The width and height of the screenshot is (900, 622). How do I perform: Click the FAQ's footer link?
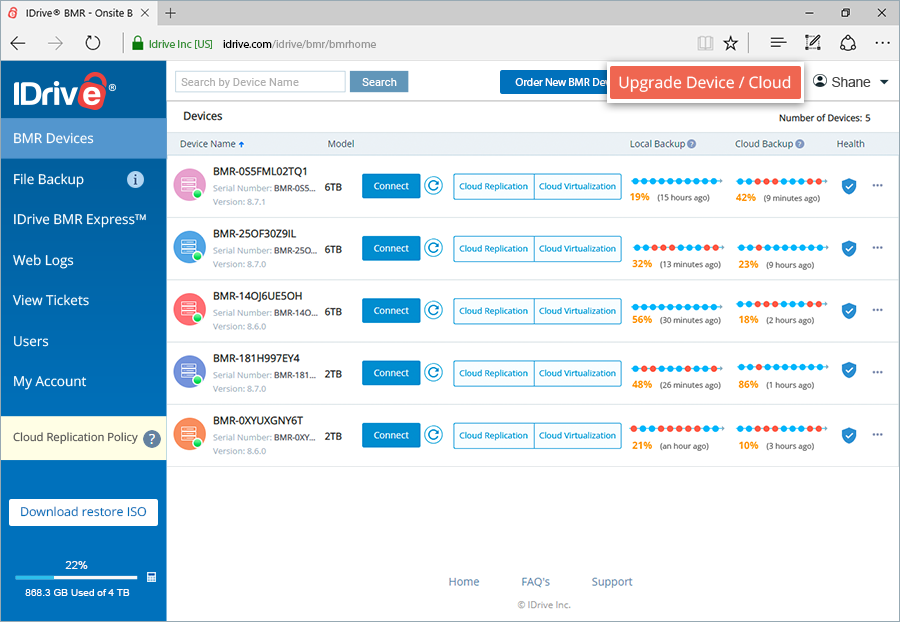[536, 582]
